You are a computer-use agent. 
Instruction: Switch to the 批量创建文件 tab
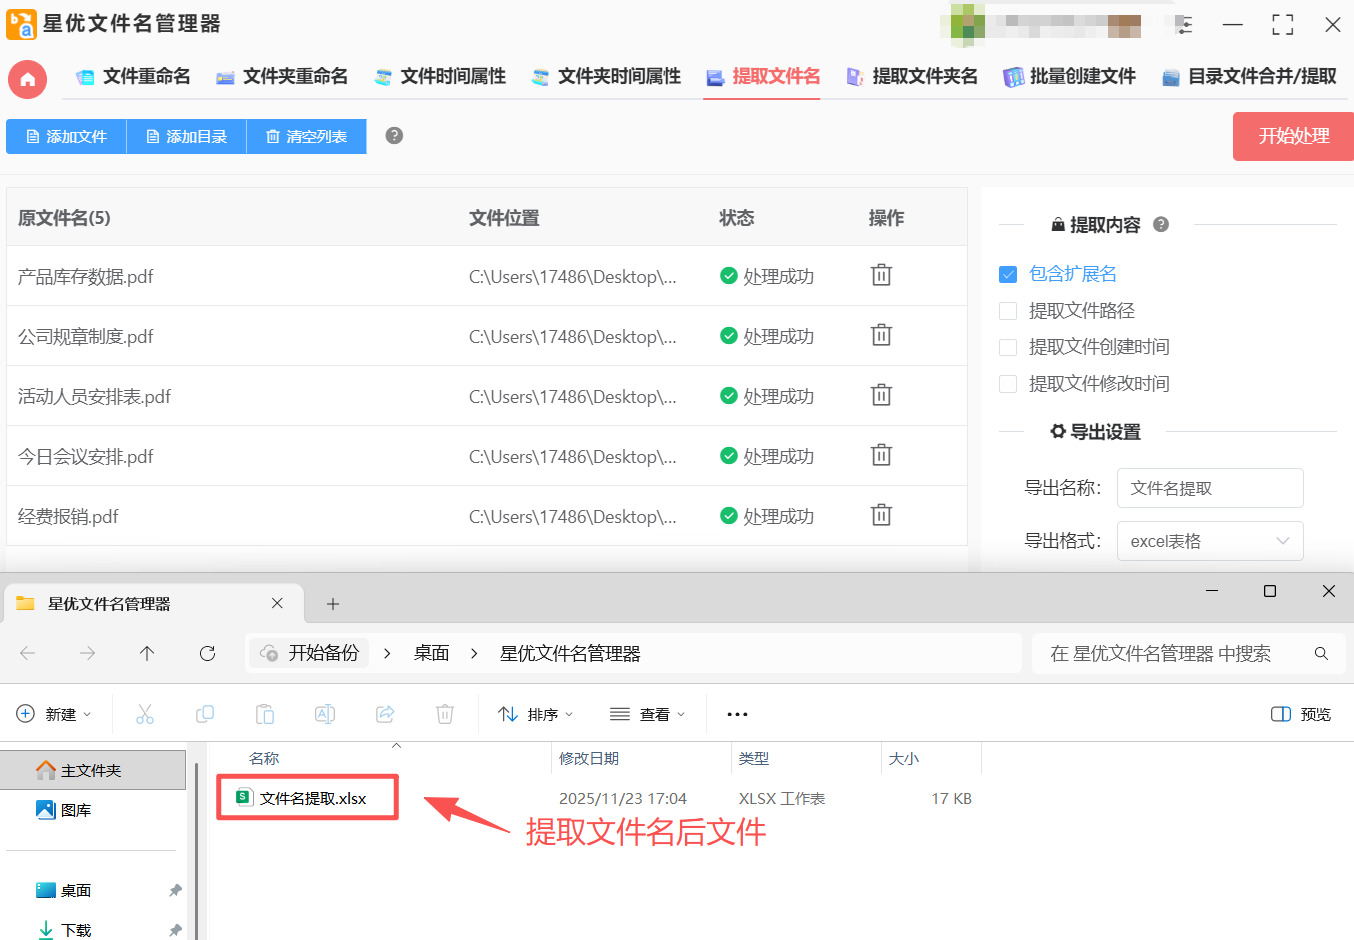pos(1069,75)
